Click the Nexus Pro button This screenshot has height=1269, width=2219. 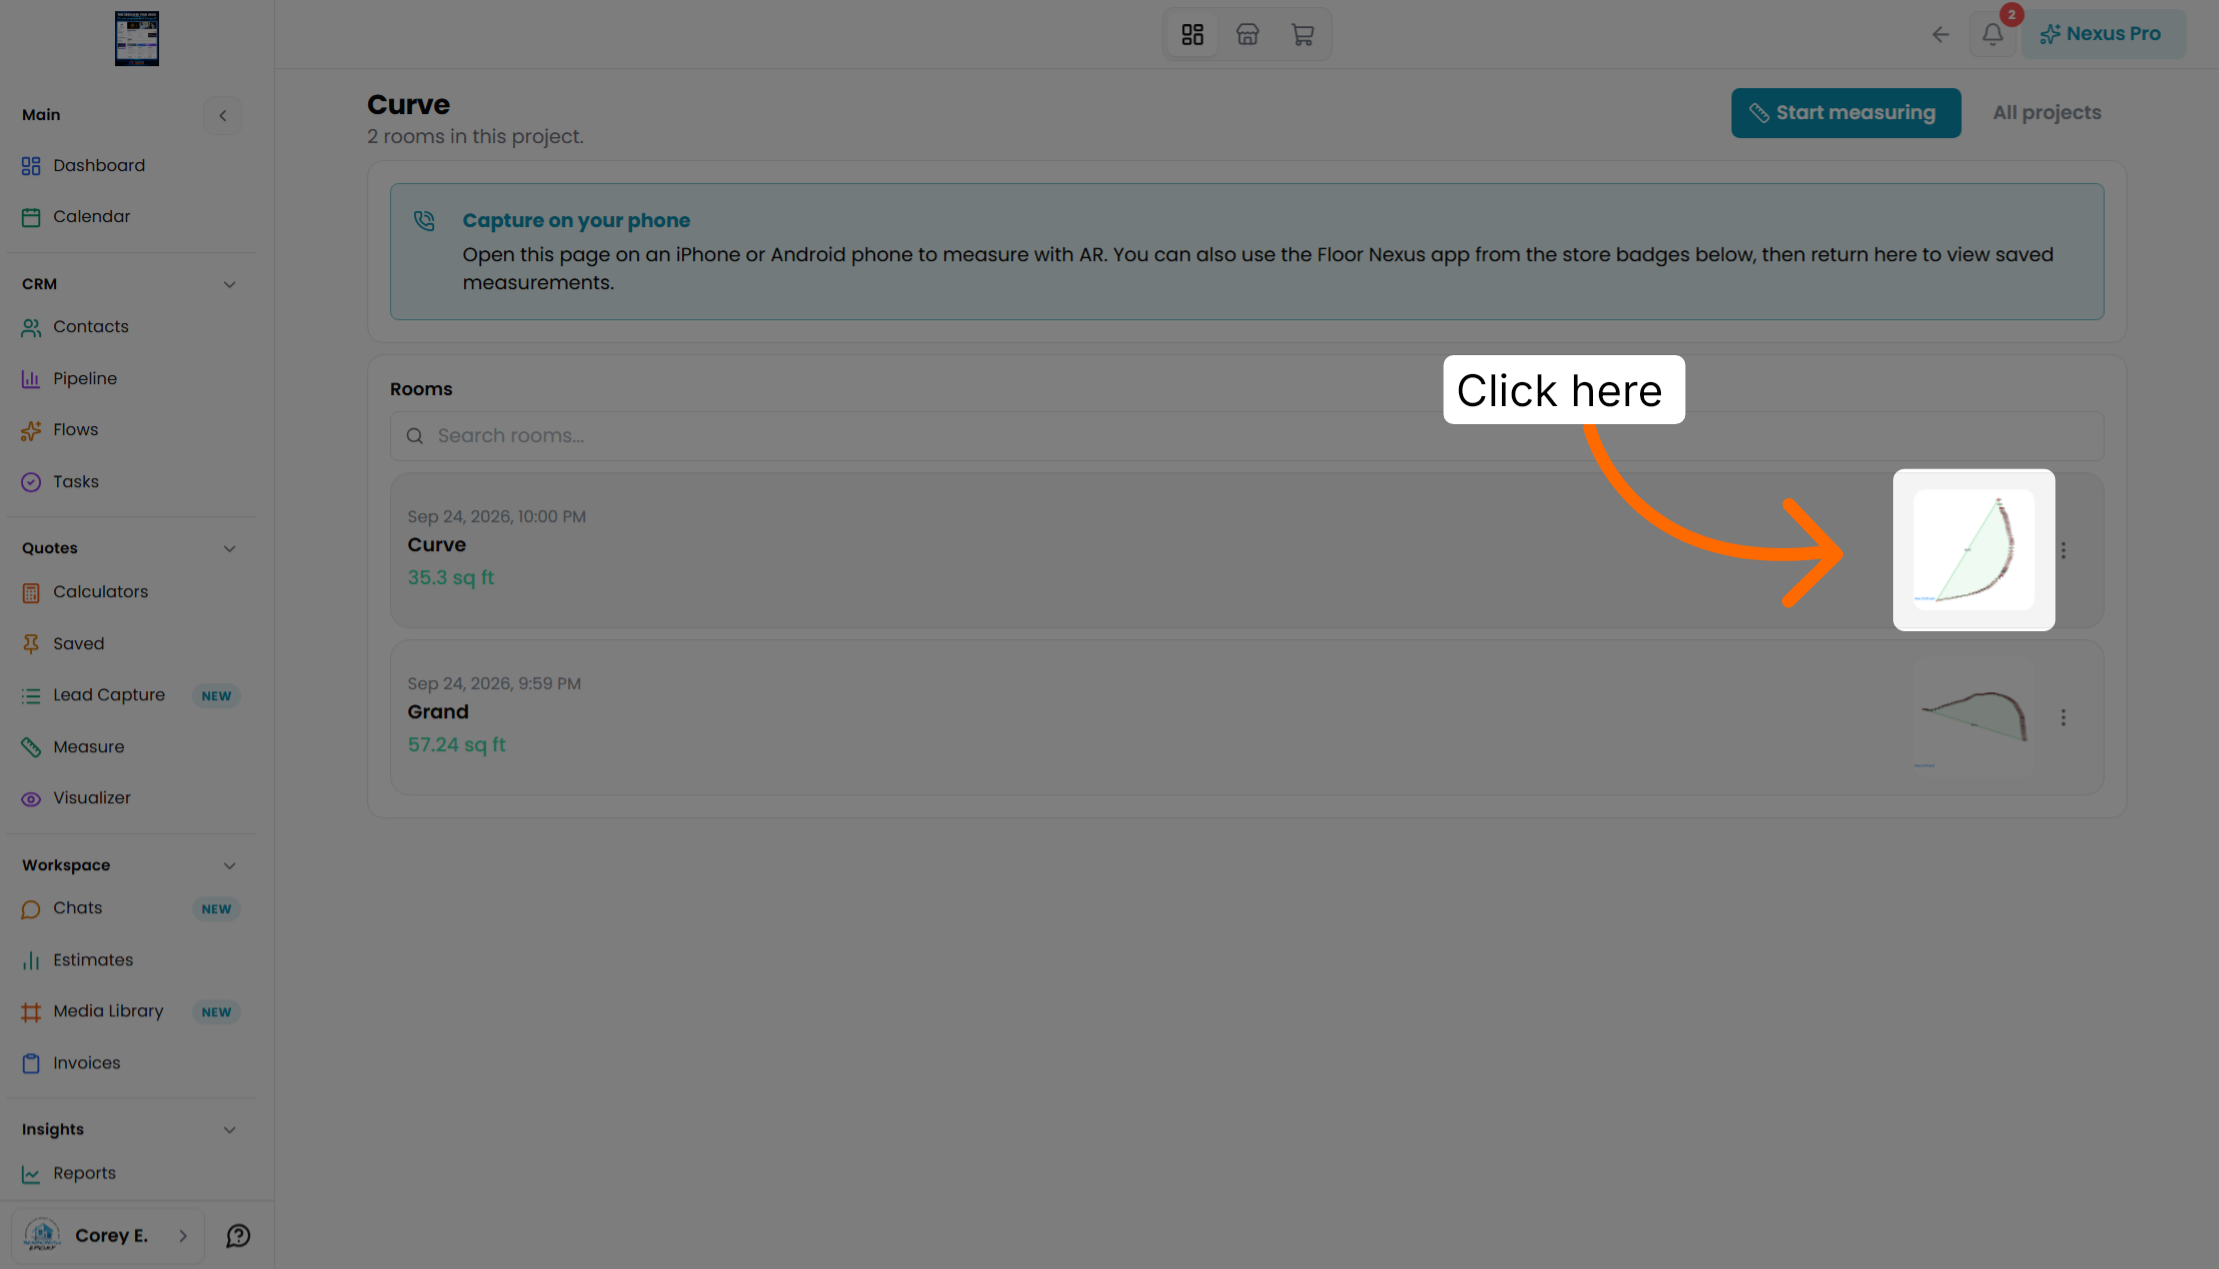[2102, 34]
